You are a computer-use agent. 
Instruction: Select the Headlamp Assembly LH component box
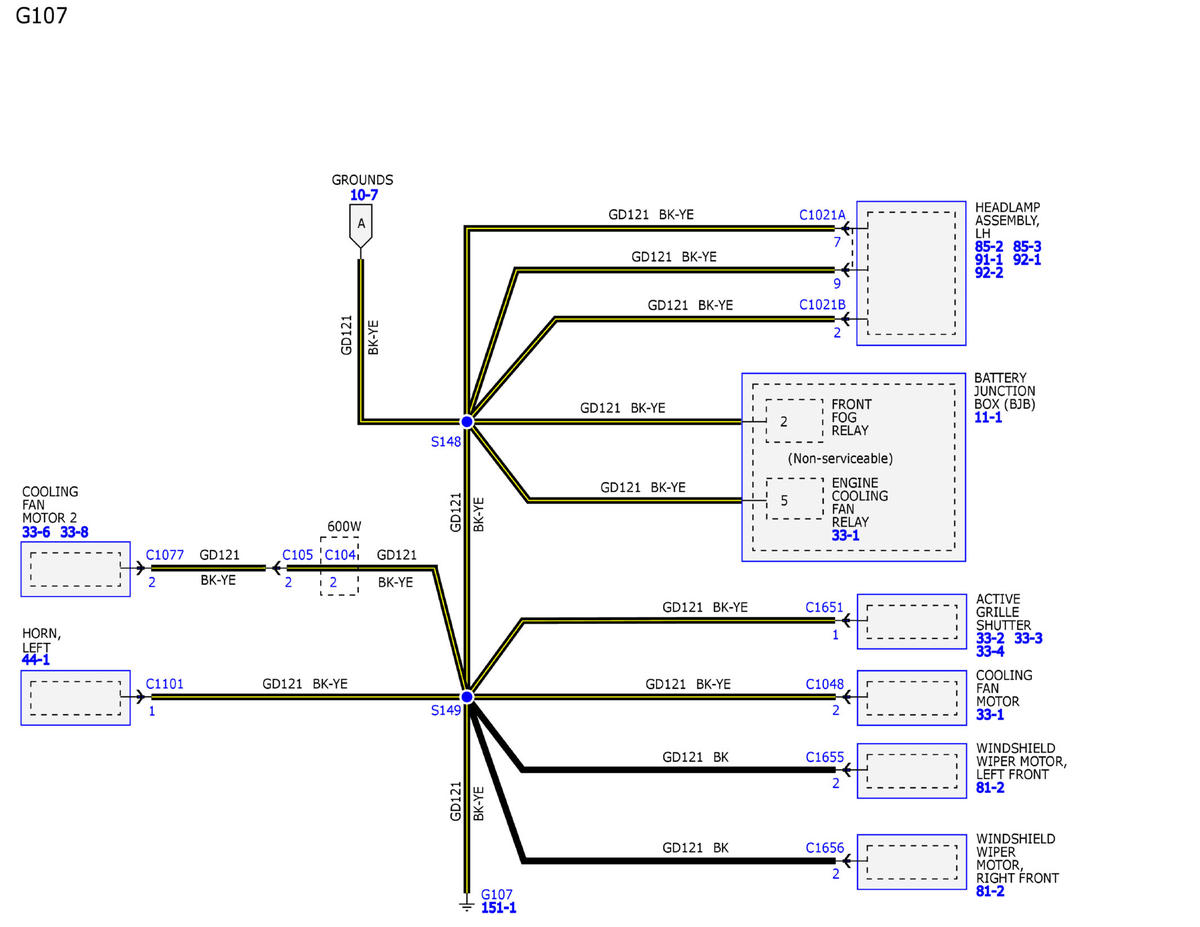(x=911, y=272)
